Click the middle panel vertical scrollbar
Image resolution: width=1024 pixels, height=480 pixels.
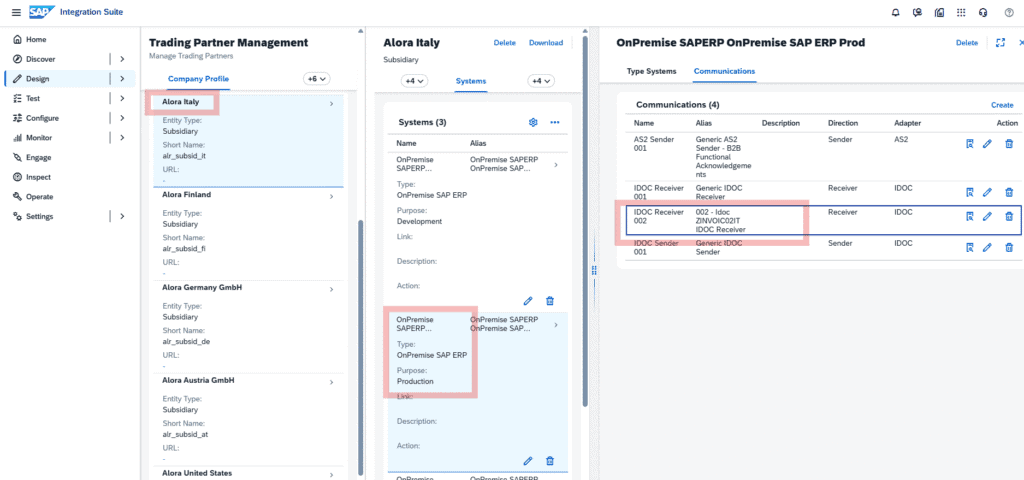click(585, 222)
